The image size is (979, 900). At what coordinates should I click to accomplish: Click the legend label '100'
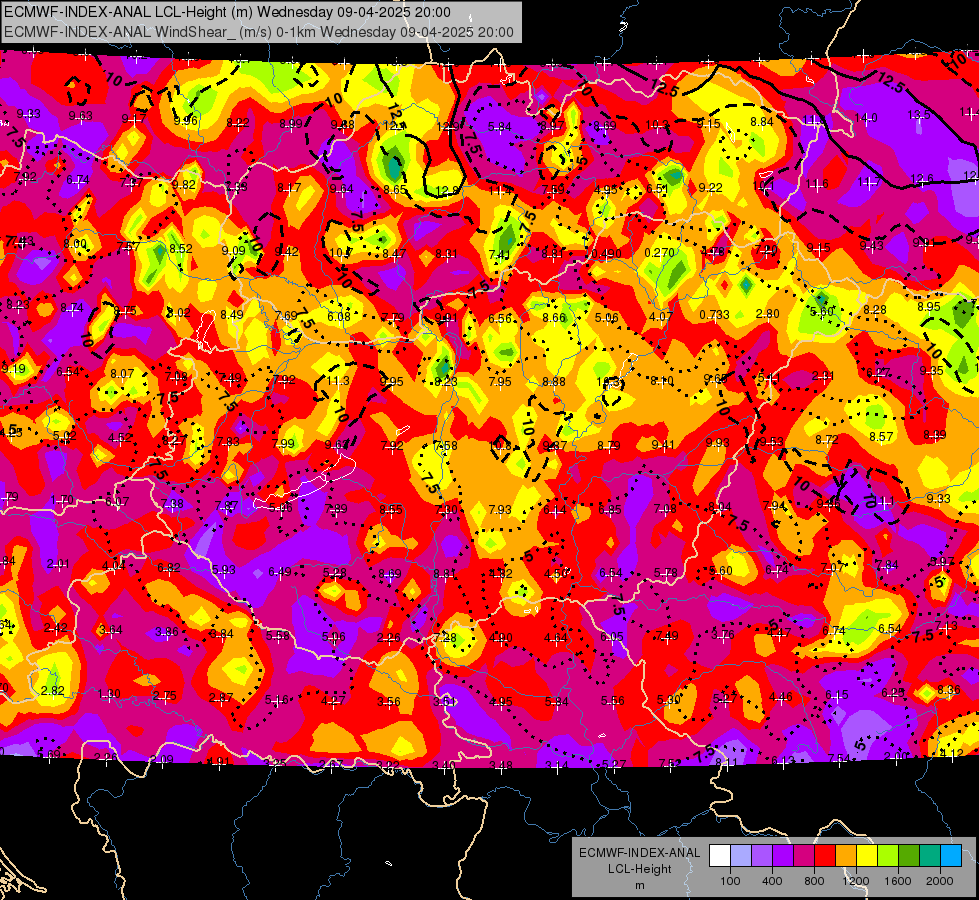coord(730,881)
